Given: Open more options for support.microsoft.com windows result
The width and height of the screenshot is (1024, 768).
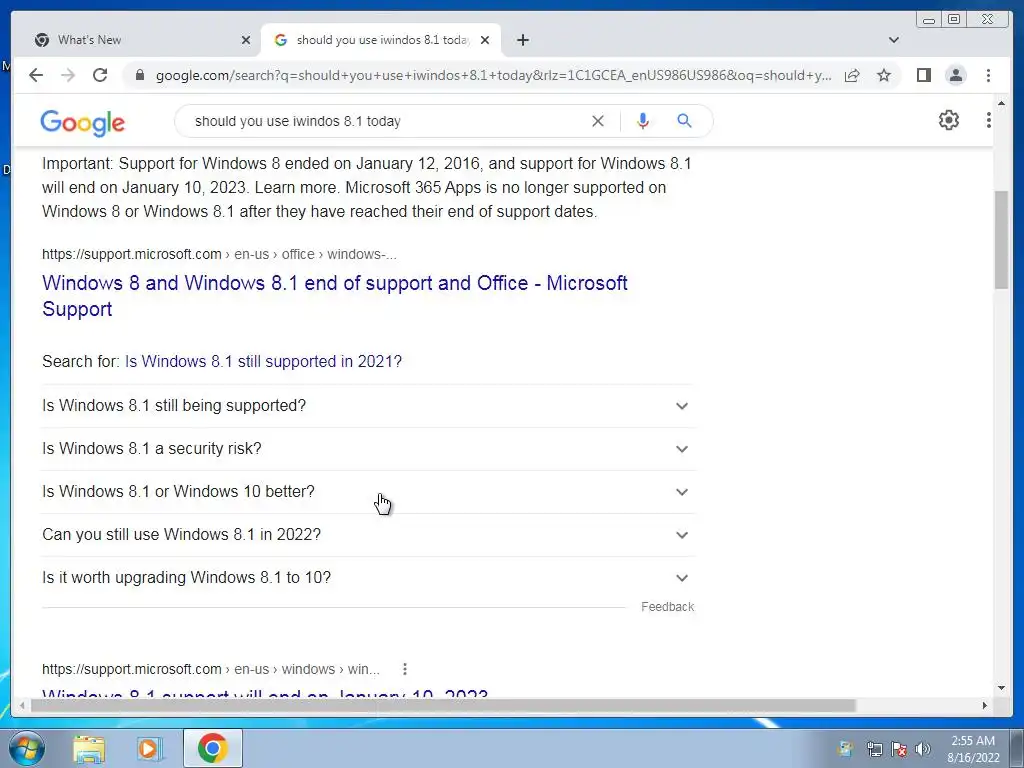Looking at the screenshot, I should coord(405,669).
